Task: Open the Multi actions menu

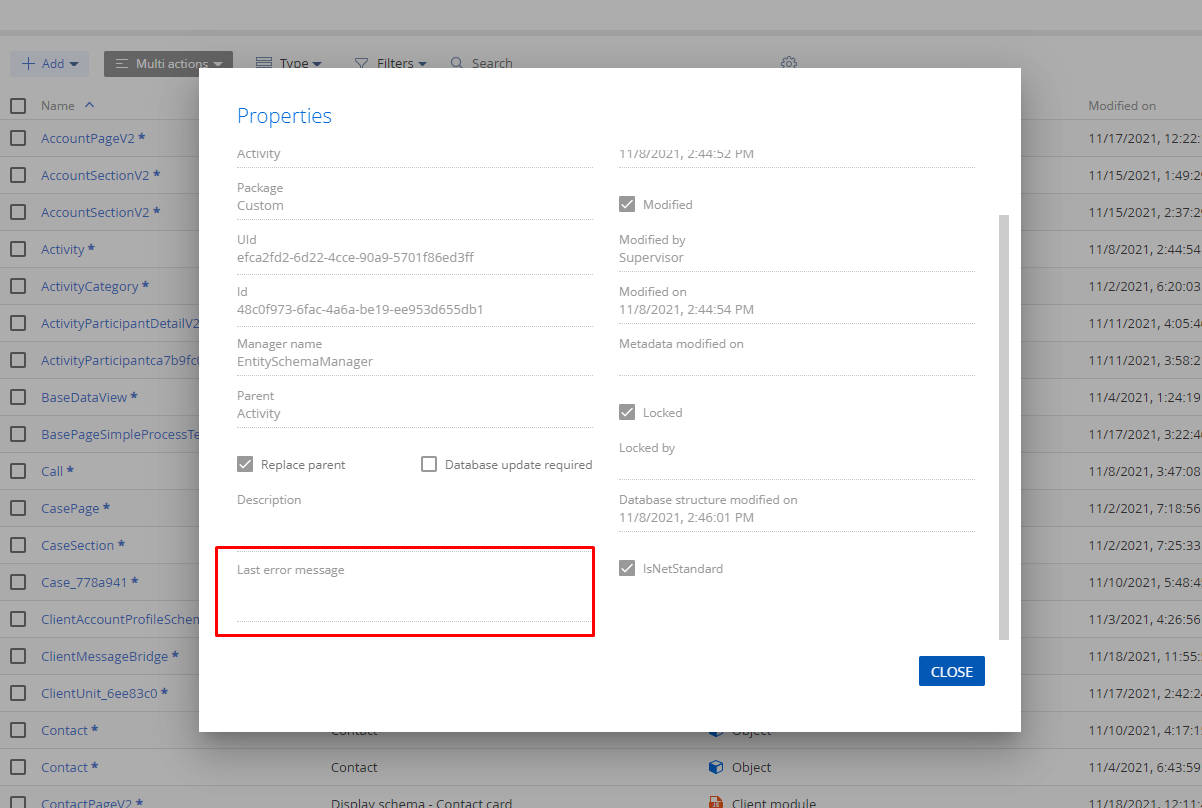Action: (168, 62)
